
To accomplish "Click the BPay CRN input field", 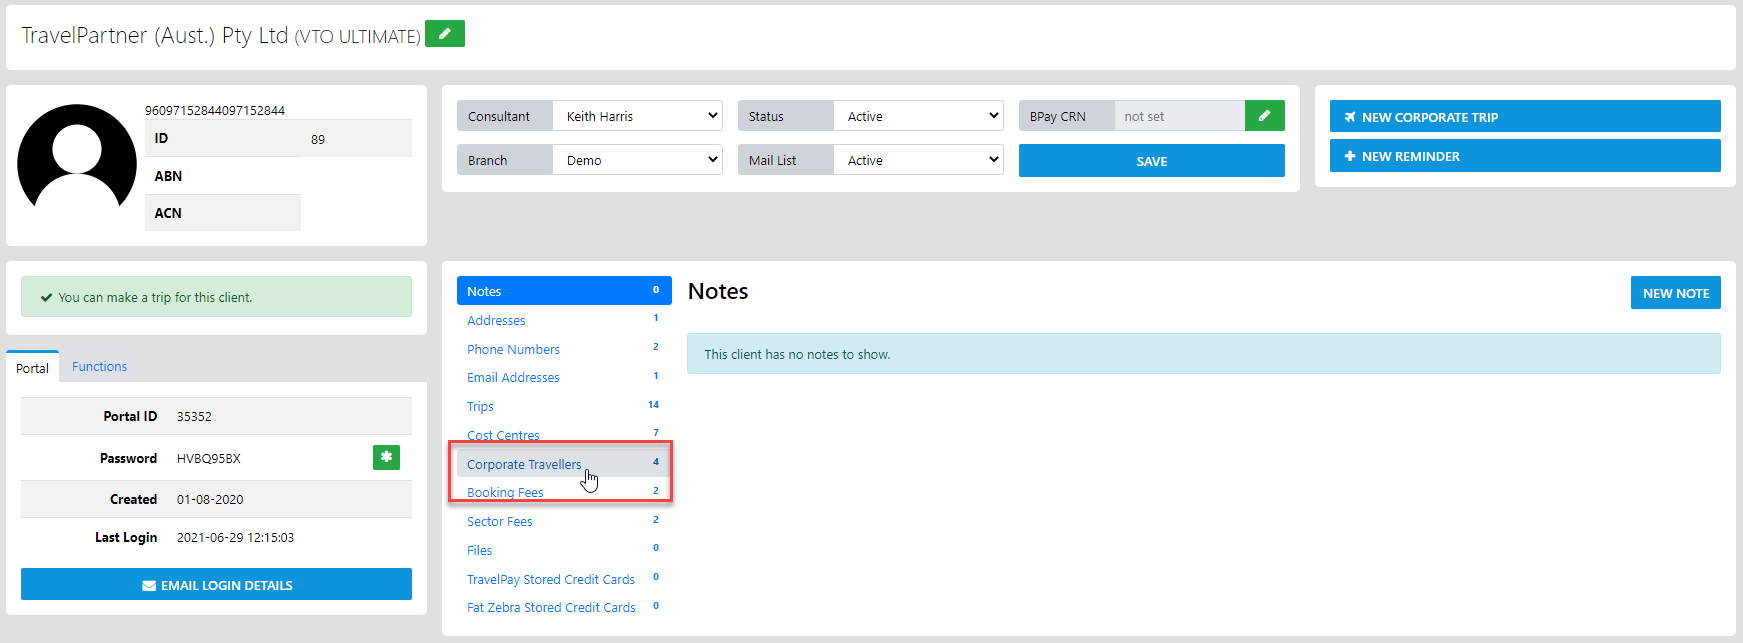I will point(1179,116).
